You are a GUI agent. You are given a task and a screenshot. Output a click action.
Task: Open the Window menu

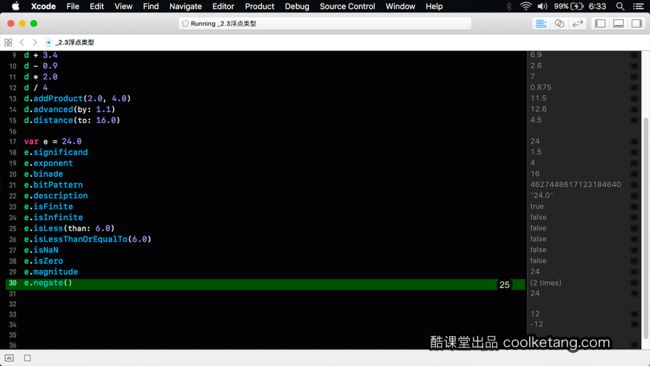400,6
